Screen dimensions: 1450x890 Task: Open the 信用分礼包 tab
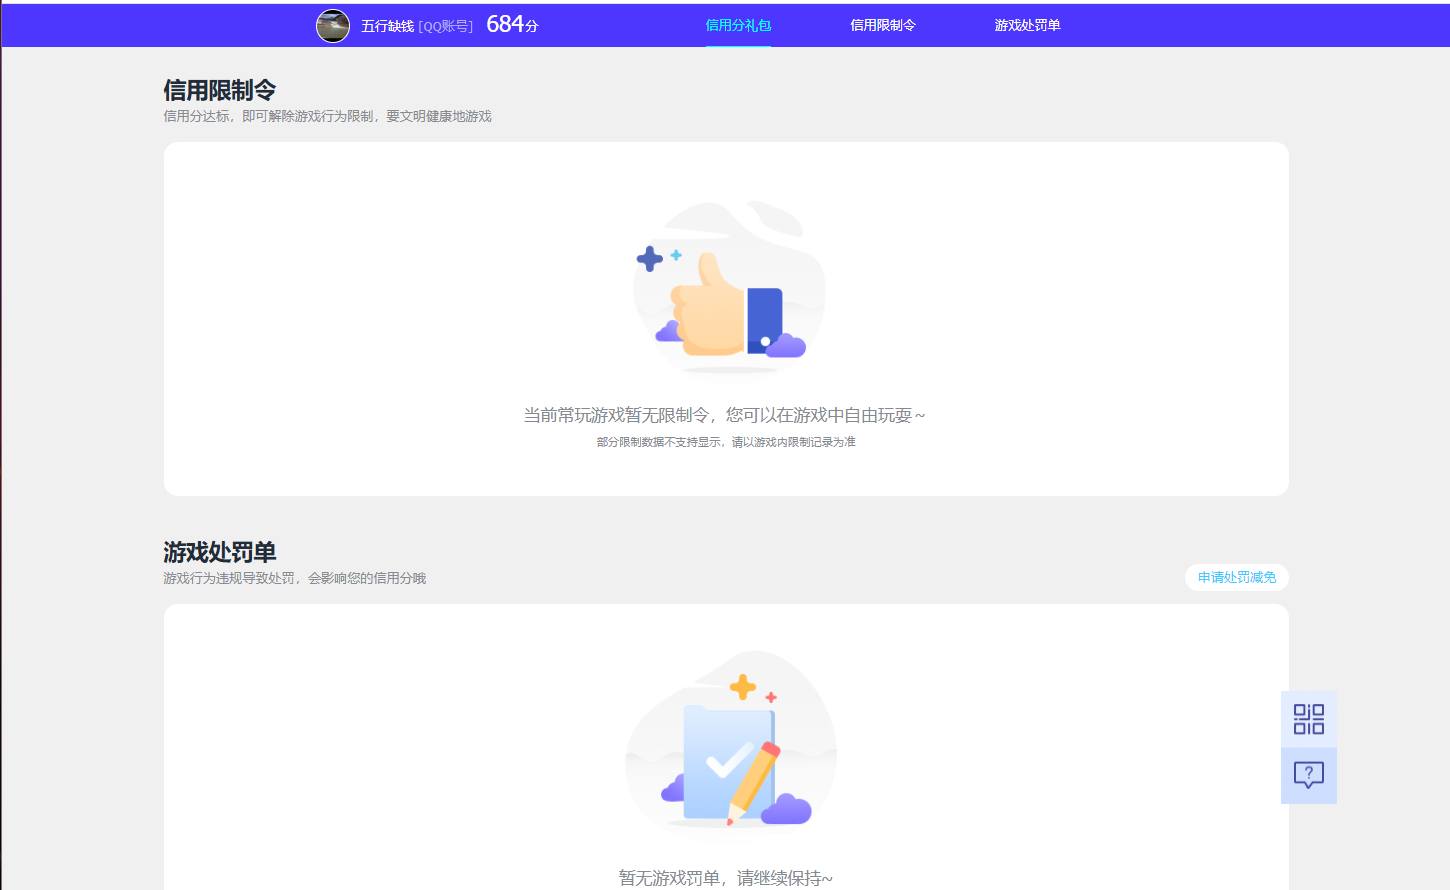point(738,25)
